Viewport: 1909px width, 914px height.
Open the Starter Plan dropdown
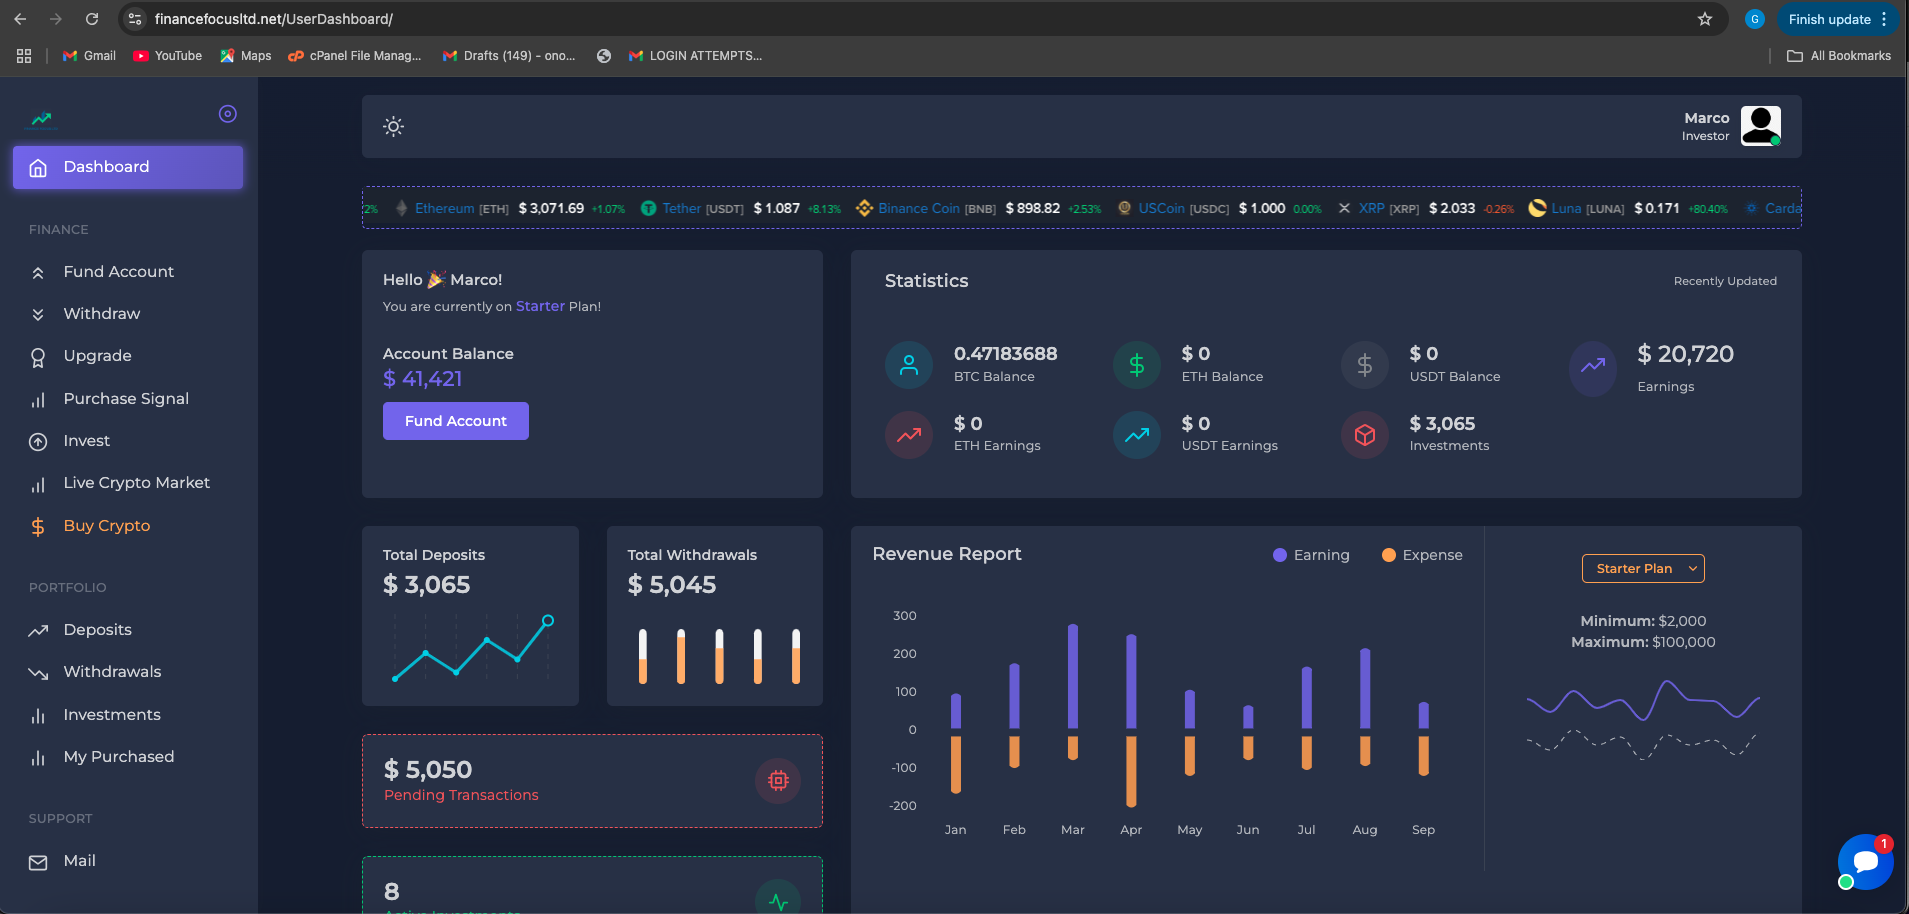pyautogui.click(x=1642, y=568)
